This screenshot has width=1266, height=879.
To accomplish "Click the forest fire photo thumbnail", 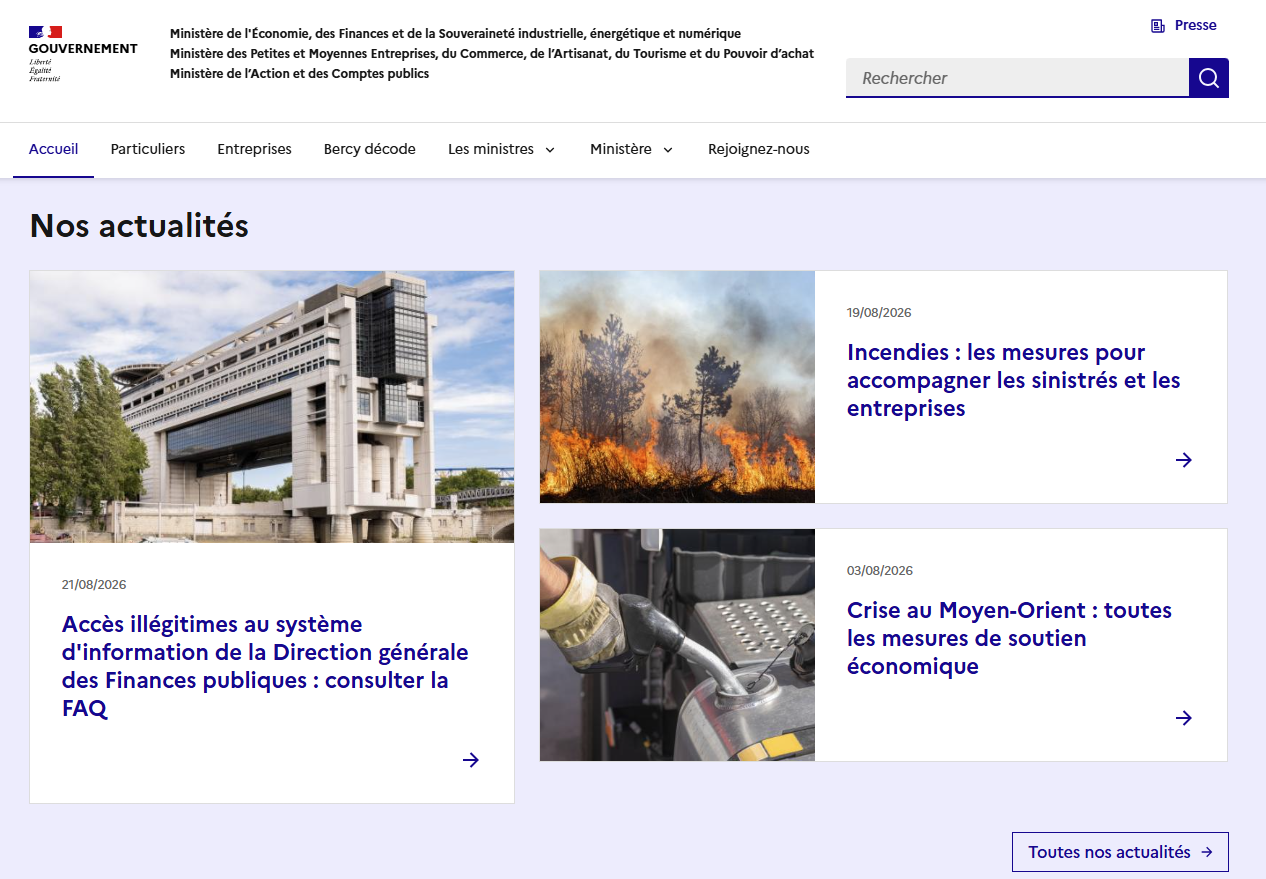I will [x=677, y=387].
